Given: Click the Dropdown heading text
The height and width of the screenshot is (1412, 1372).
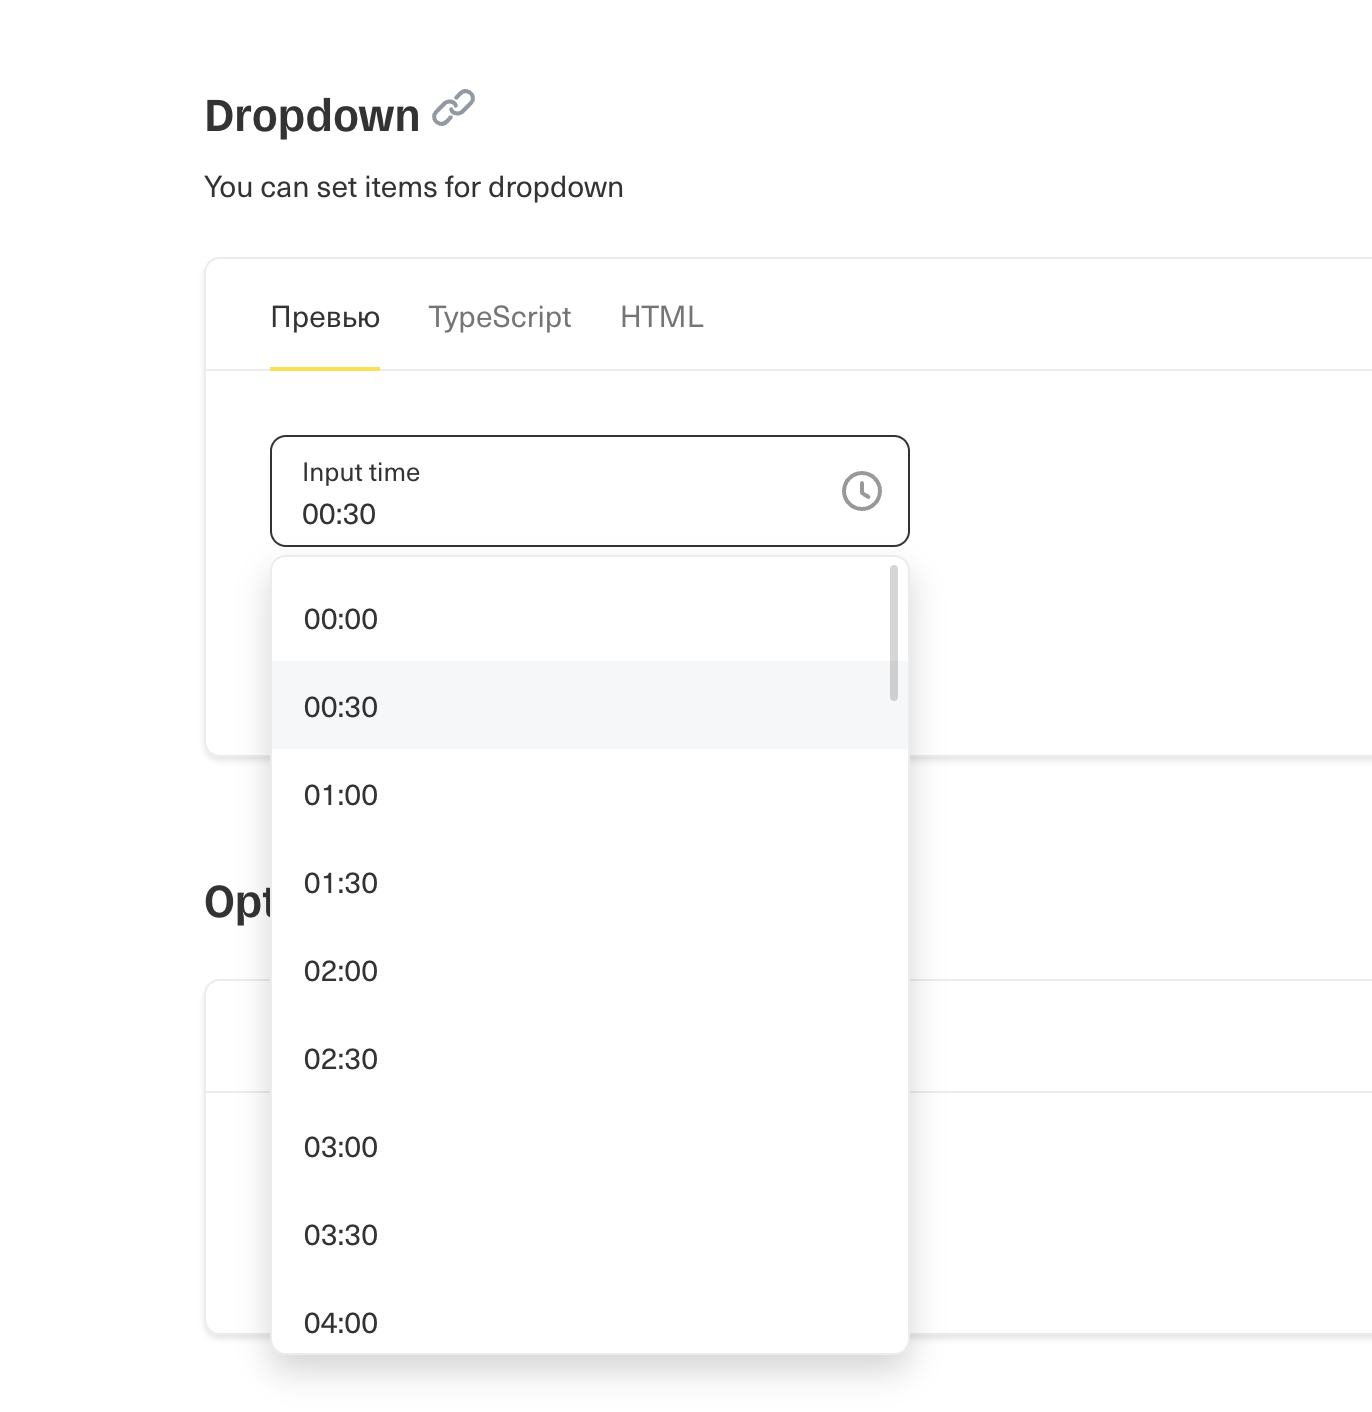Looking at the screenshot, I should tap(312, 114).
